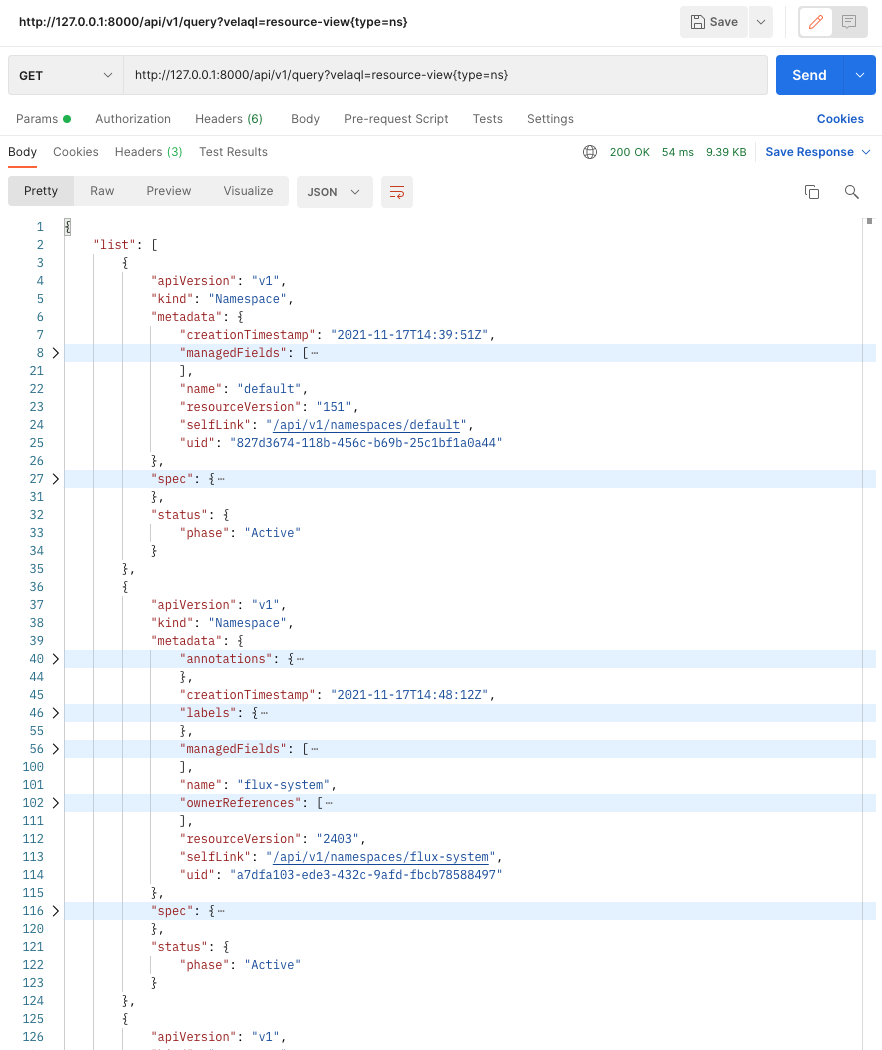This screenshot has height=1050, width=882.
Task: Select the Raw view mode
Action: coord(102,191)
